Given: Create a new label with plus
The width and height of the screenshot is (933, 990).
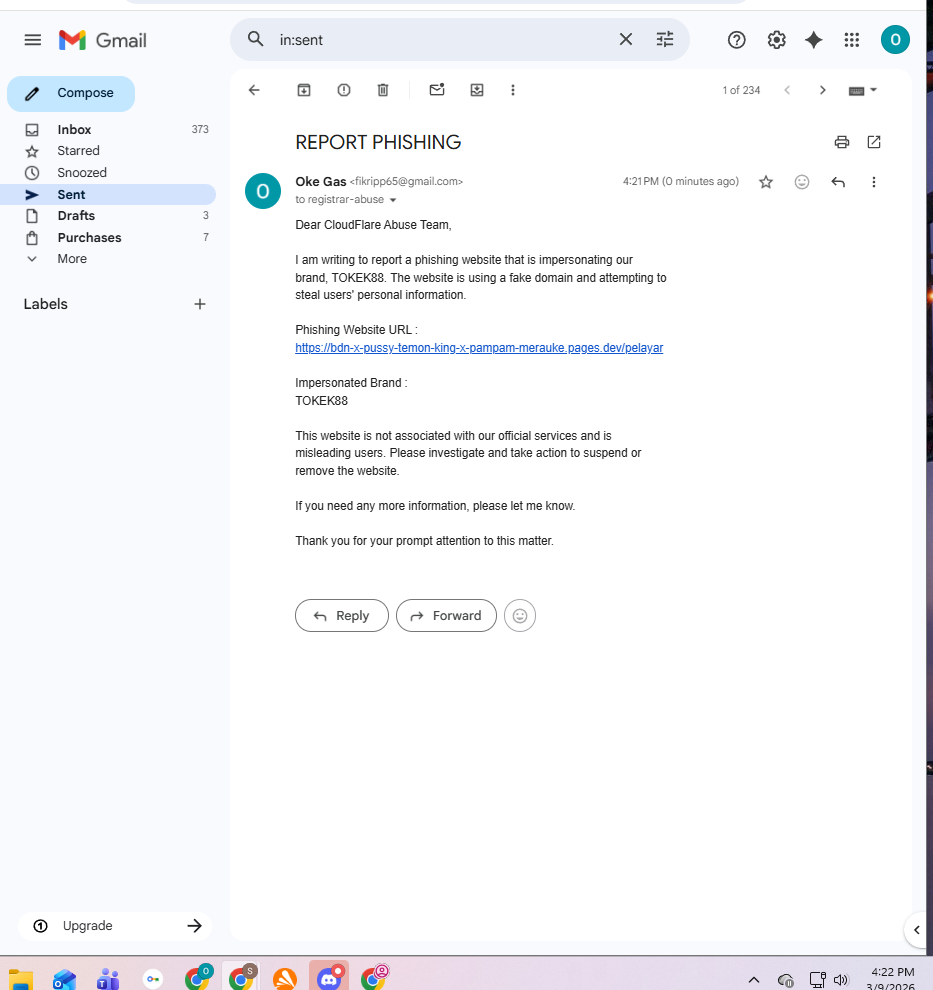Looking at the screenshot, I should (x=199, y=304).
